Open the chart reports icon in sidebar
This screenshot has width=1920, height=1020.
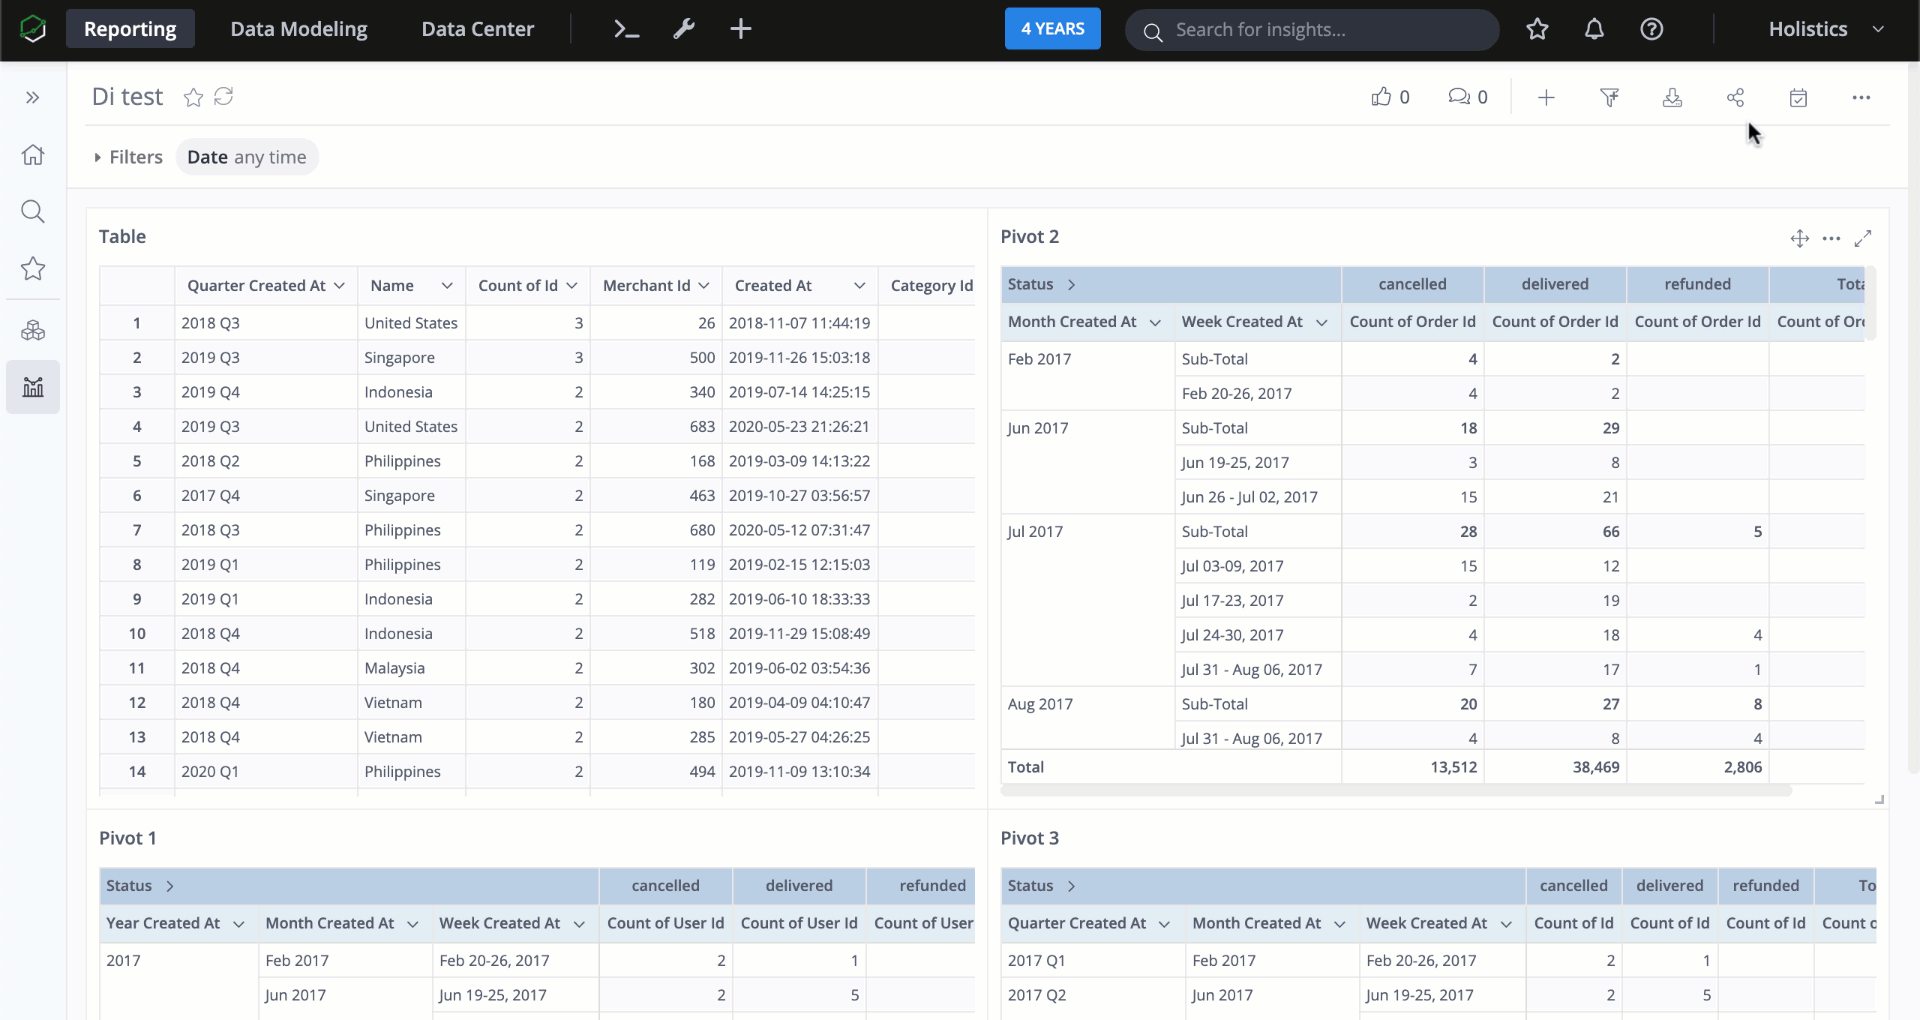pos(33,387)
